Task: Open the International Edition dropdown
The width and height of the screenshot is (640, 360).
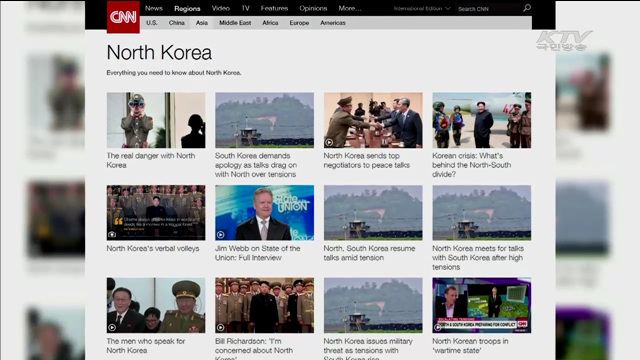Action: coord(422,9)
